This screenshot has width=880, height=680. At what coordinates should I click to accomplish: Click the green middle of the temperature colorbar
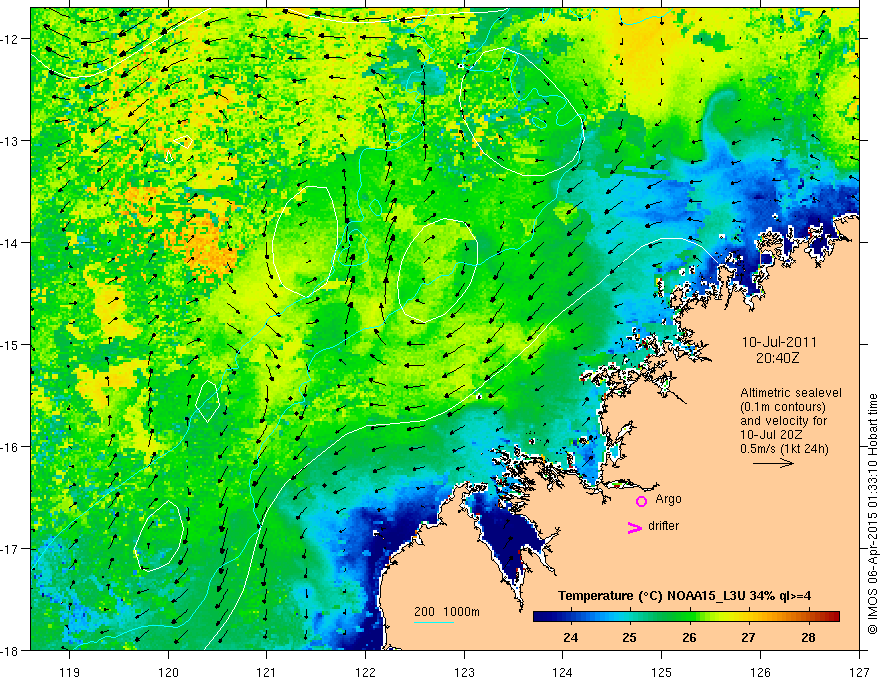pyautogui.click(x=686, y=617)
